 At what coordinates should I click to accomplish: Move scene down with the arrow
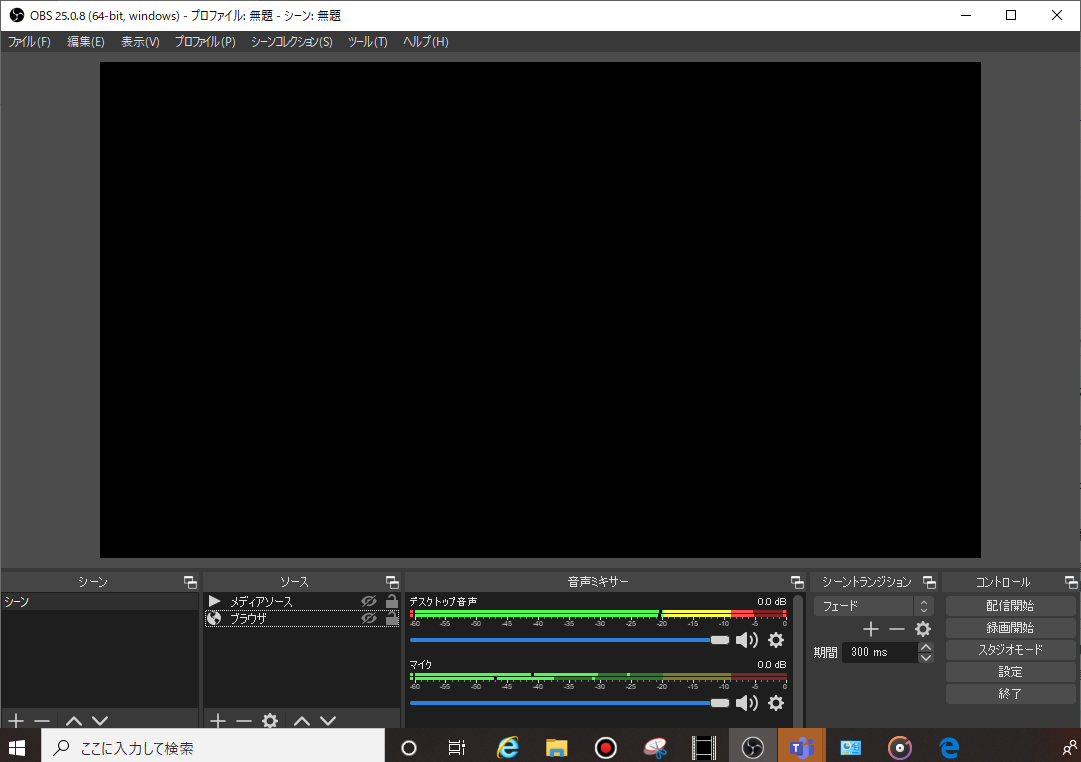pyautogui.click(x=100, y=721)
